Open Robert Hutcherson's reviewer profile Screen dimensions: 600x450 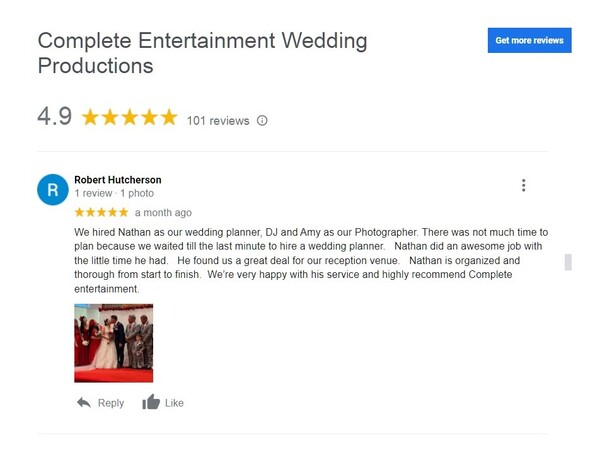pos(118,180)
